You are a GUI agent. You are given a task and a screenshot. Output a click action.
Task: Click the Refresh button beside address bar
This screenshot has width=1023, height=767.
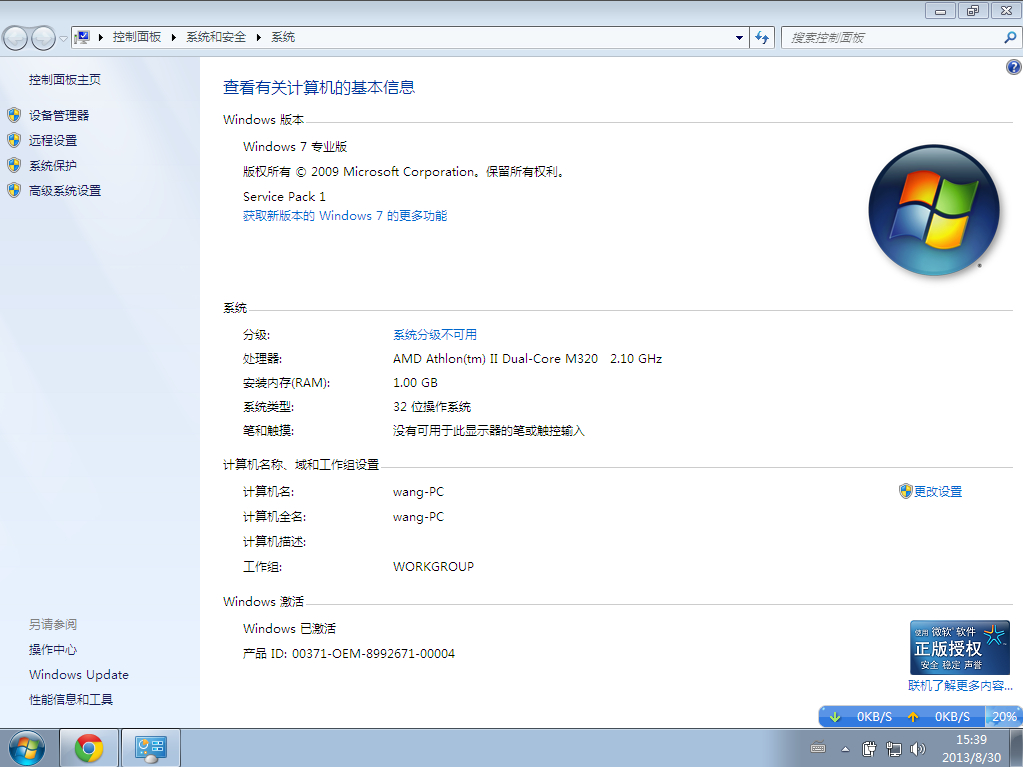click(762, 38)
